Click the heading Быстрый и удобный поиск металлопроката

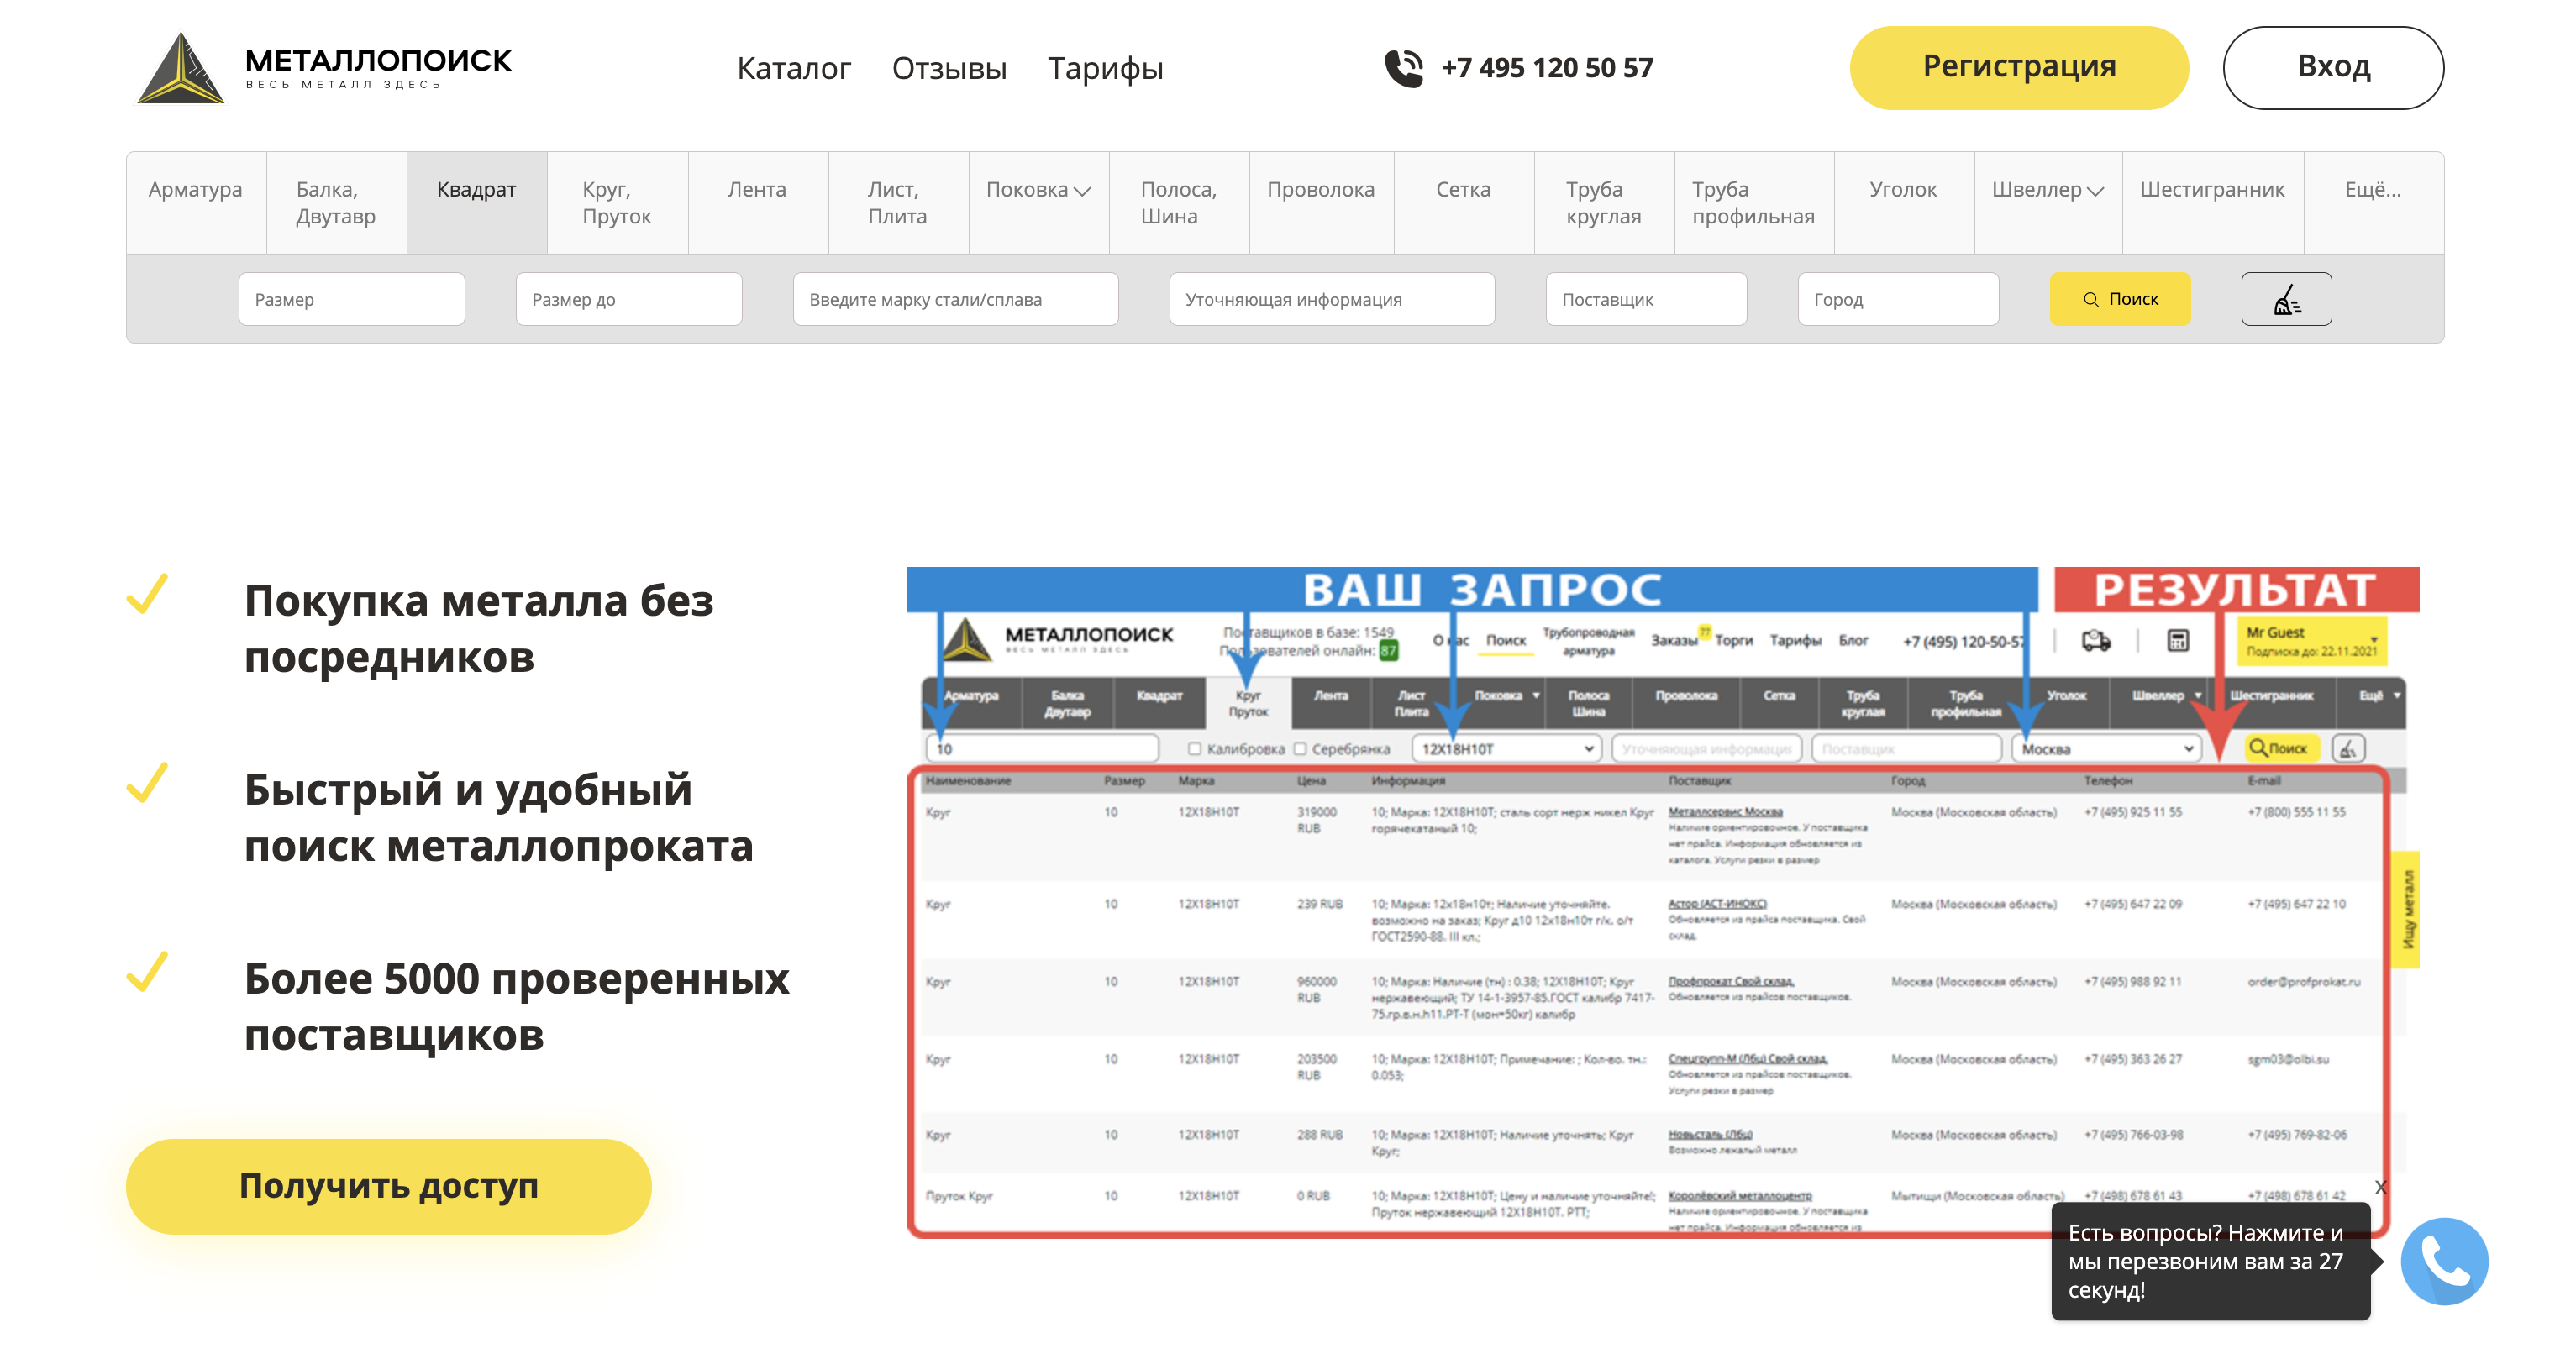click(498, 818)
